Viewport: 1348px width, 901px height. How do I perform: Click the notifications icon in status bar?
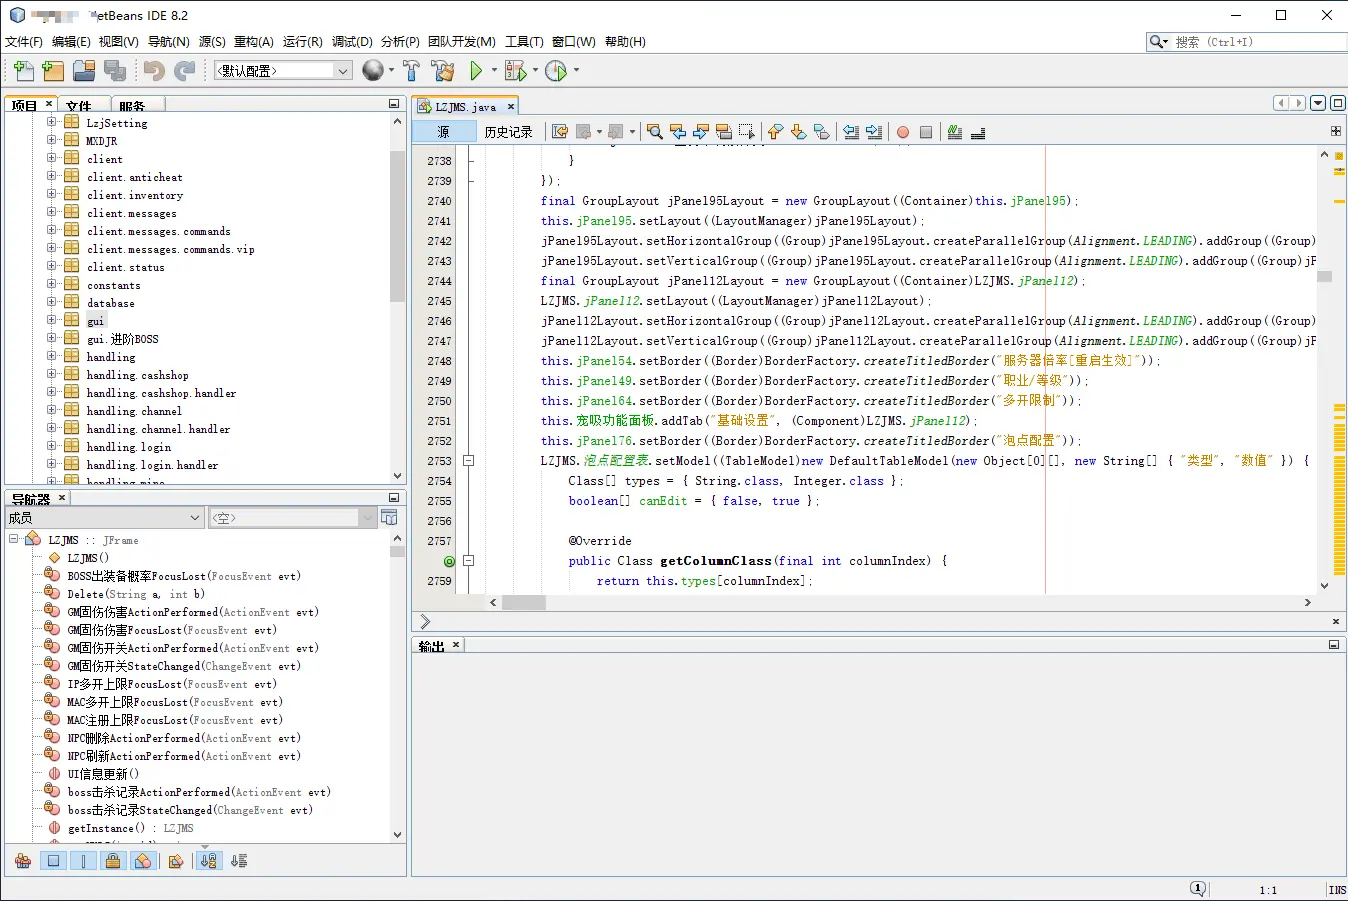(1198, 888)
